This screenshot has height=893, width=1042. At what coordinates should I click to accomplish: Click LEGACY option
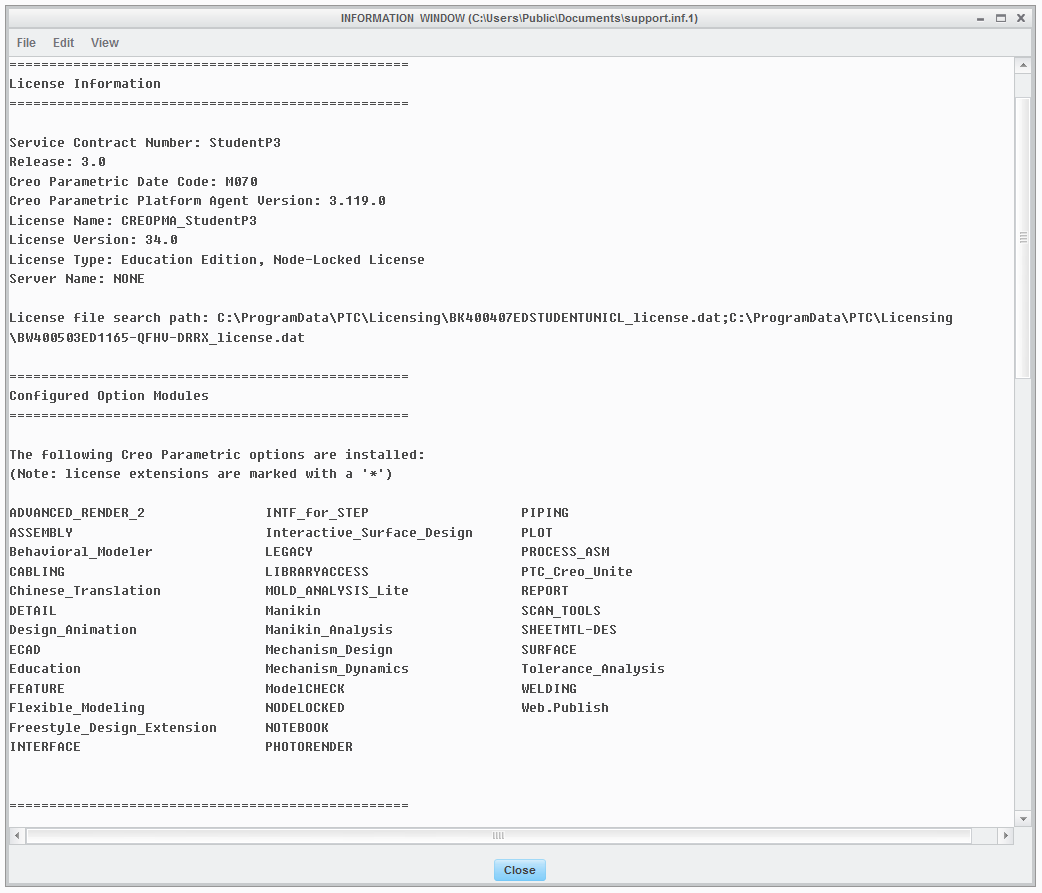(x=289, y=552)
